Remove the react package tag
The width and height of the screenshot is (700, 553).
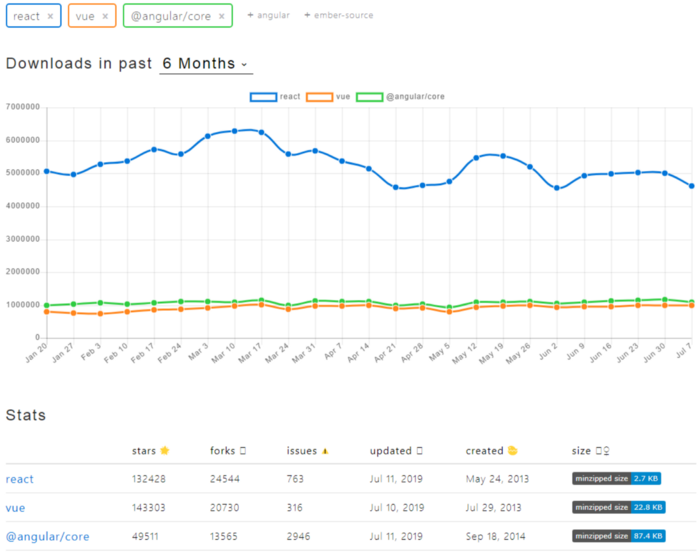(x=50, y=16)
